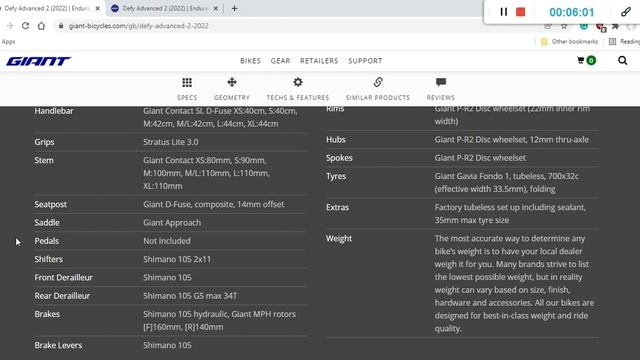
Task: Open the Bikes menu
Action: pyautogui.click(x=250, y=61)
